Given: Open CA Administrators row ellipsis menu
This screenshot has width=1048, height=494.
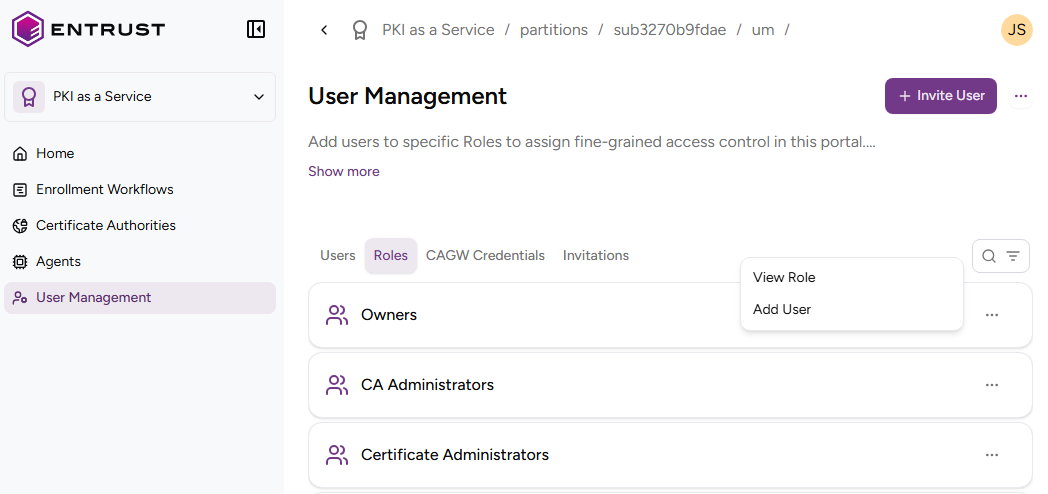Looking at the screenshot, I should [x=992, y=385].
